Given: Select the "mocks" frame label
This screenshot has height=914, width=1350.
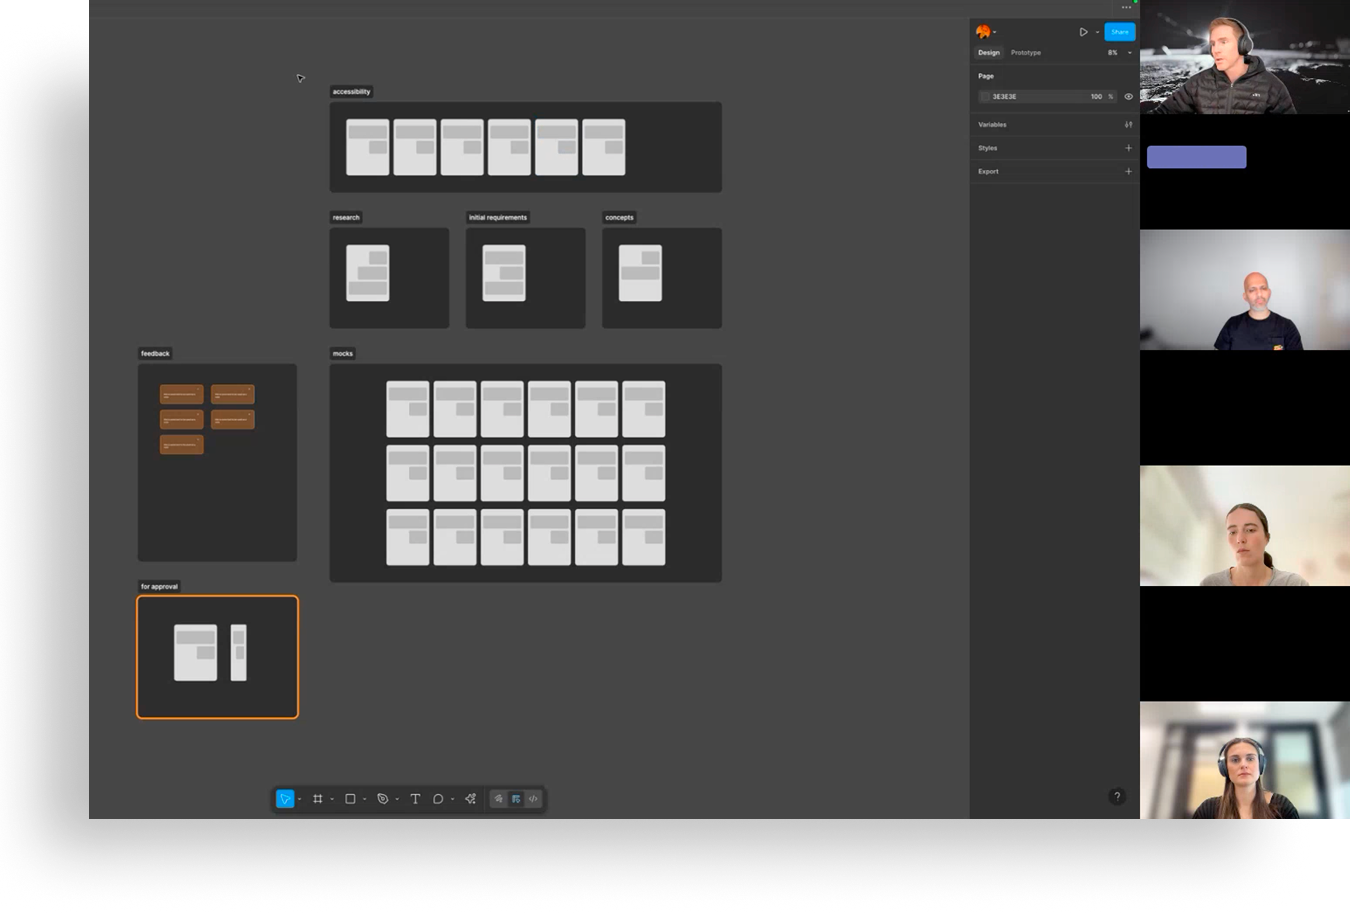Looking at the screenshot, I should pos(343,354).
